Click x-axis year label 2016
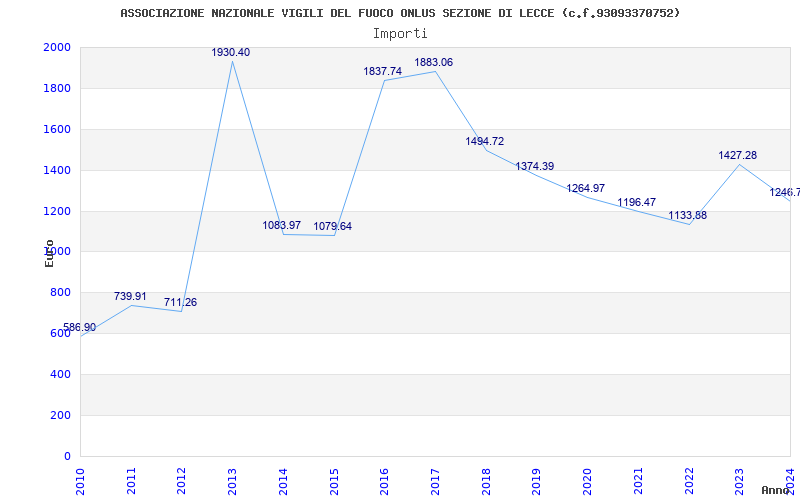 (384, 481)
